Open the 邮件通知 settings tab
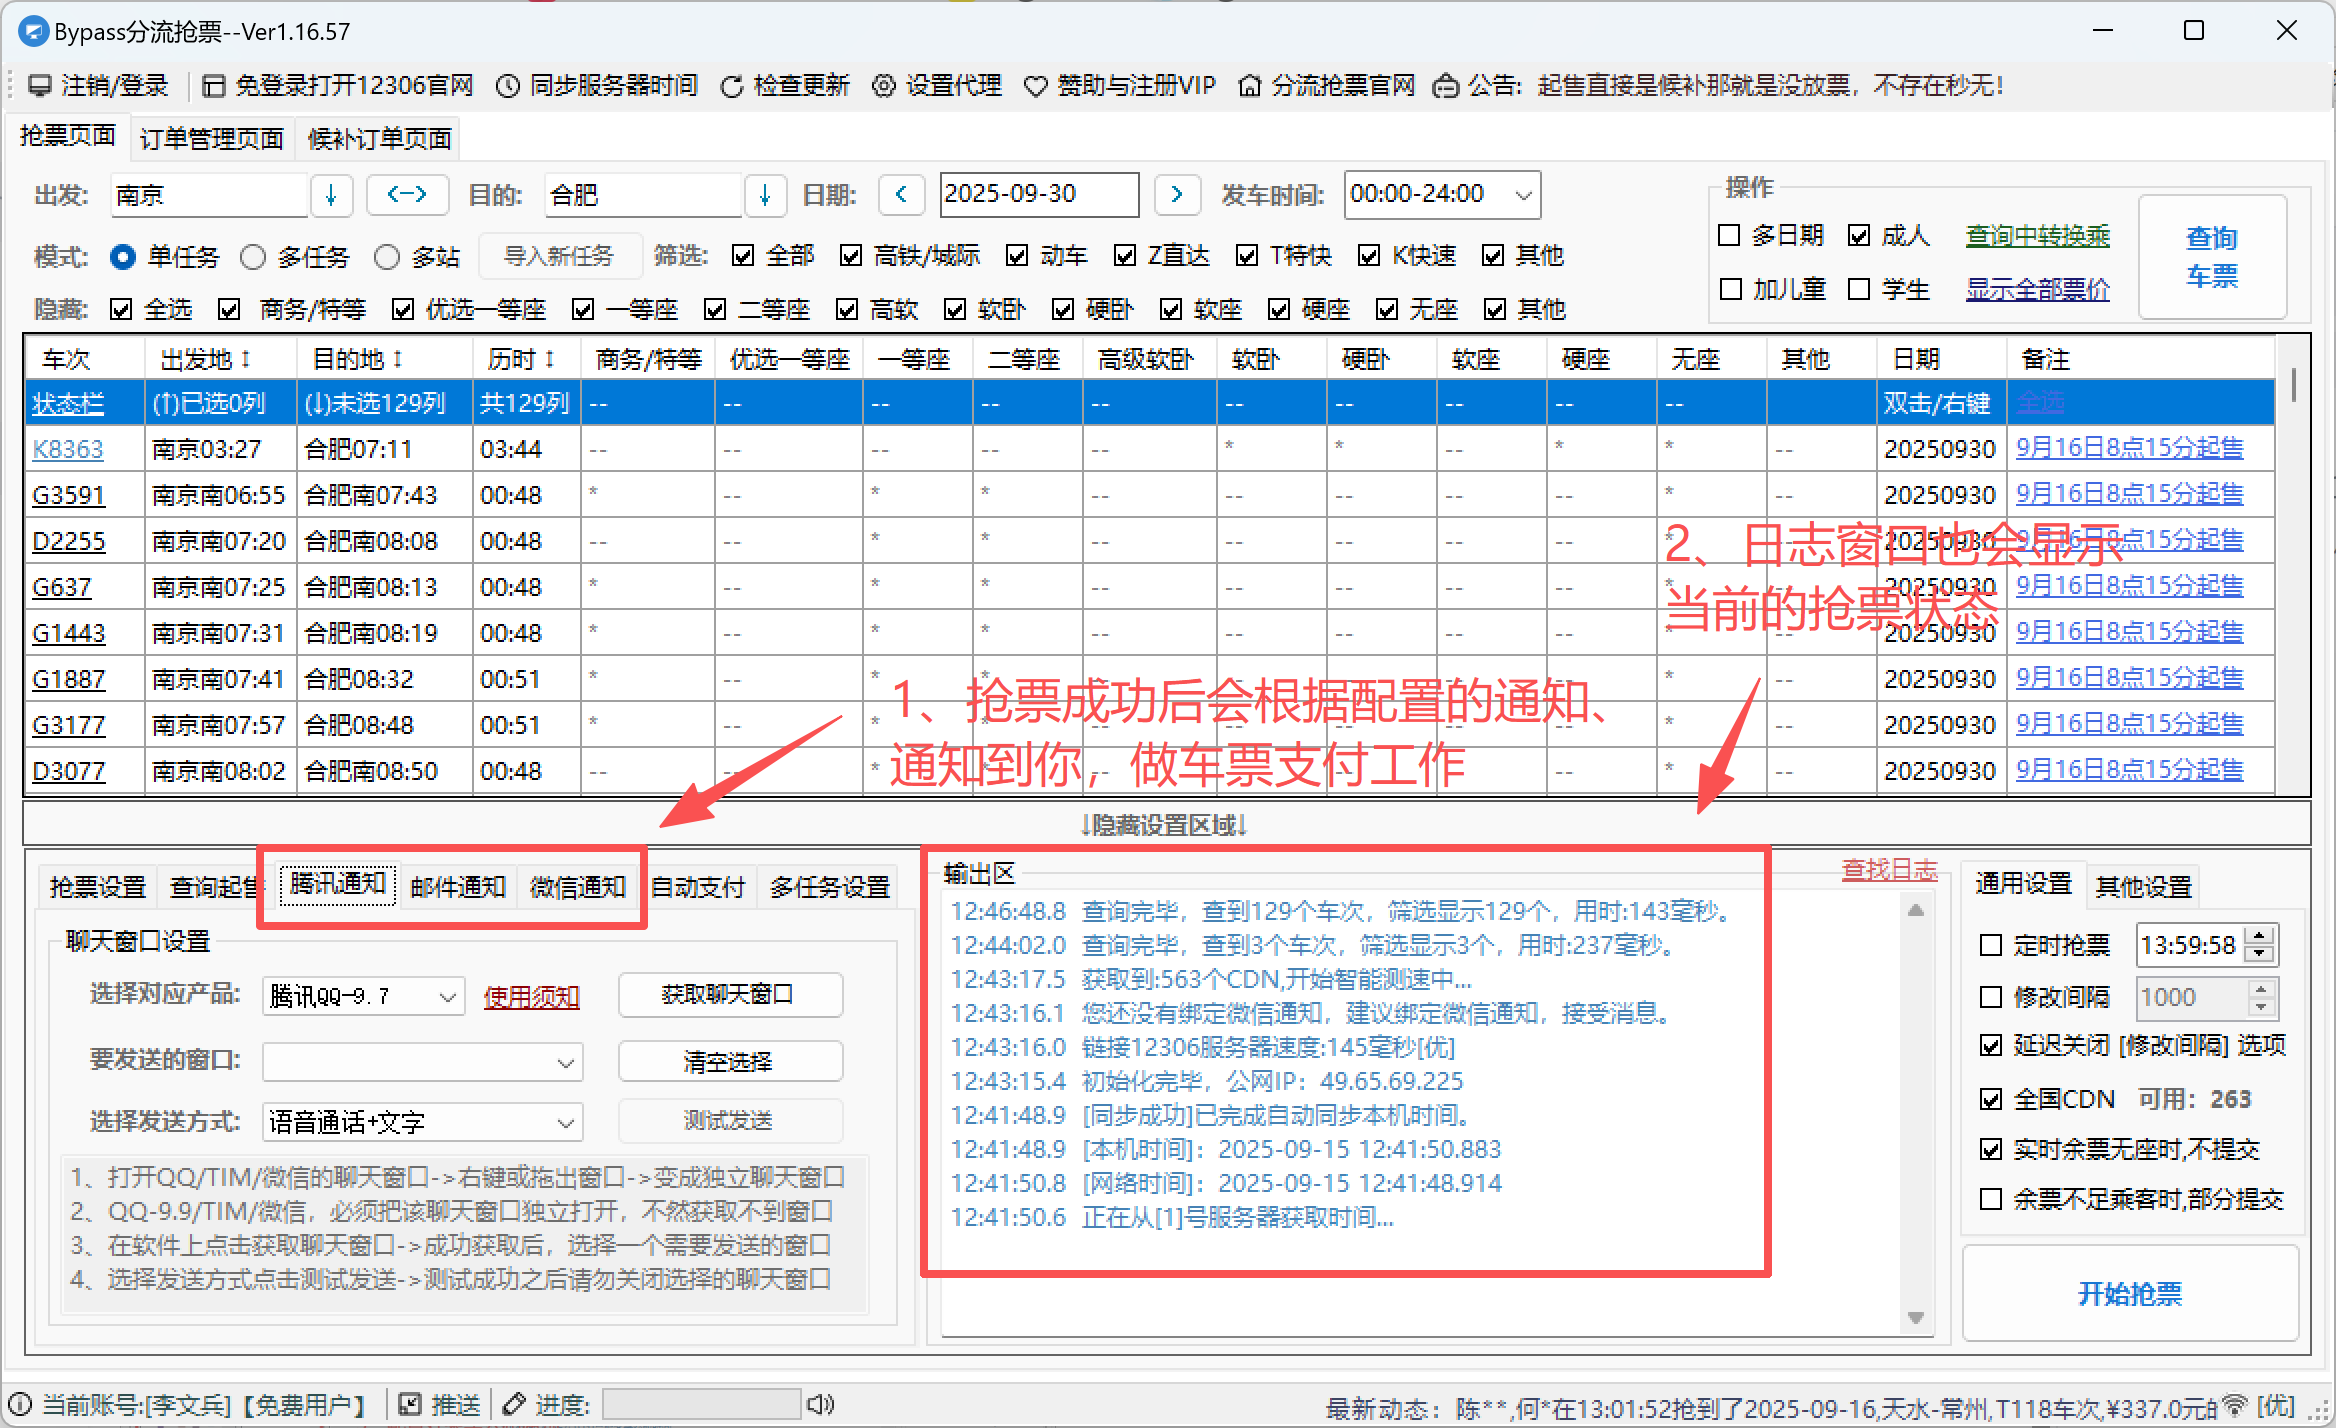 tap(458, 886)
